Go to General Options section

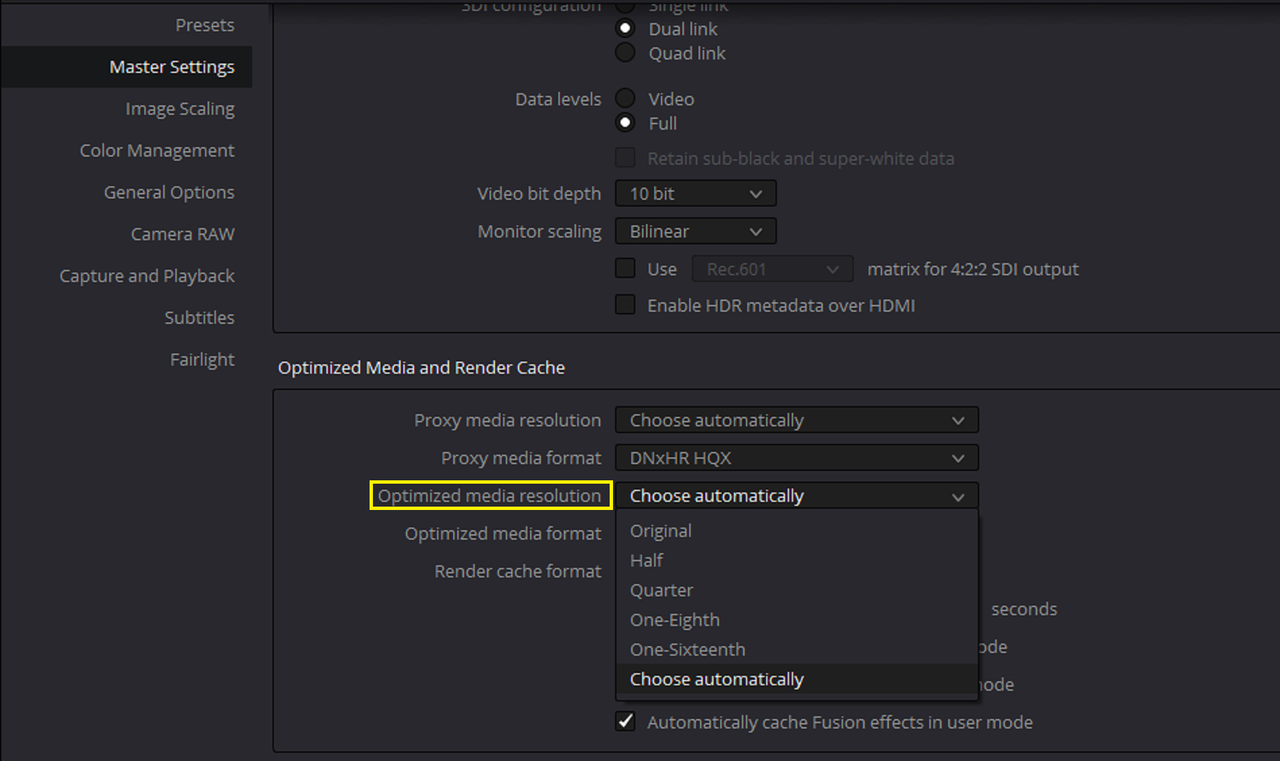tap(169, 193)
